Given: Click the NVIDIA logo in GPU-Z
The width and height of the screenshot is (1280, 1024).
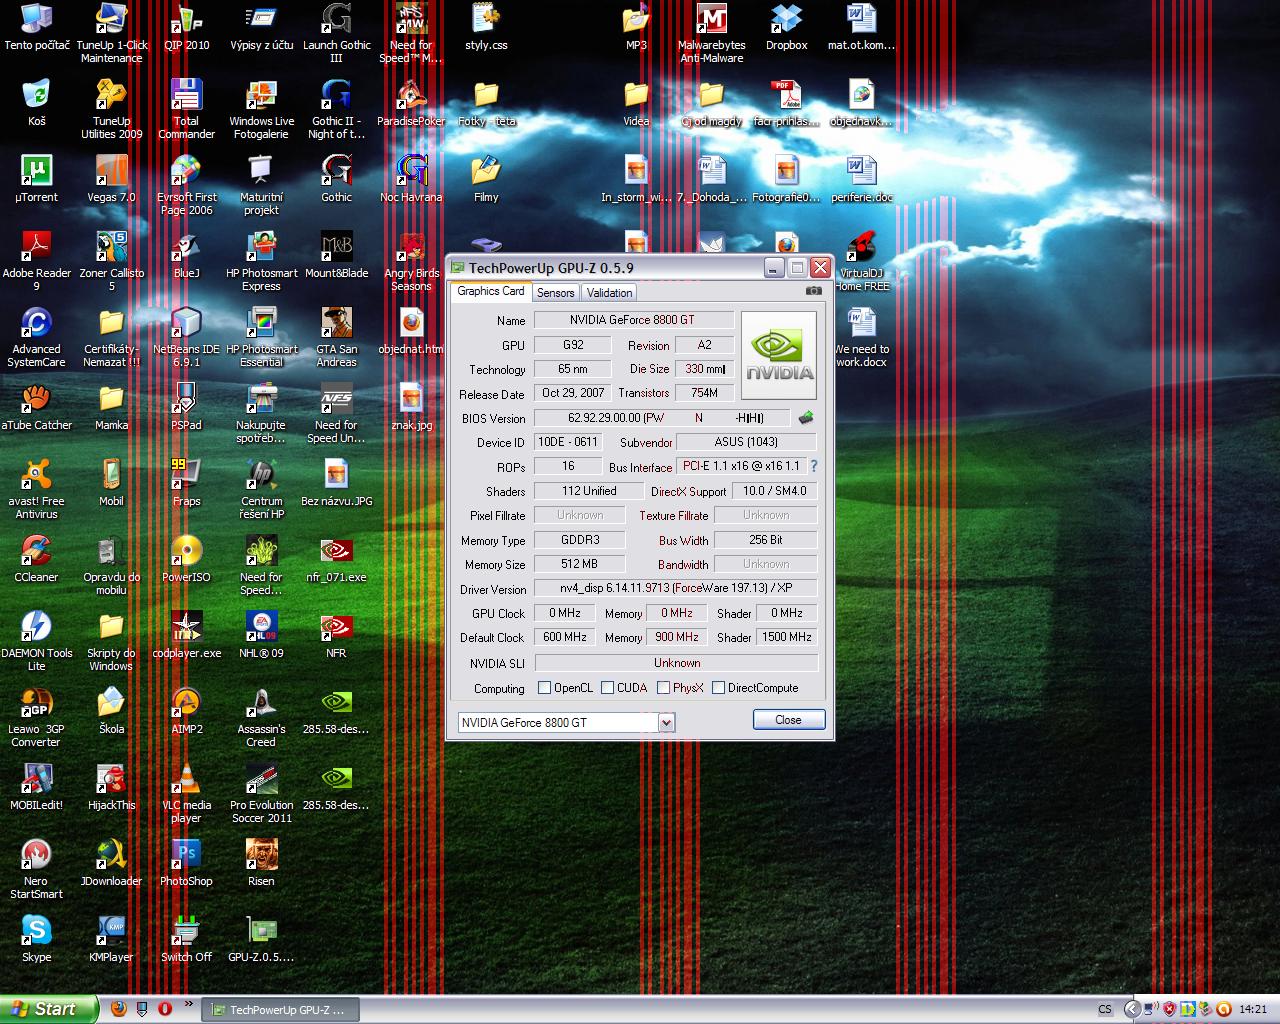Looking at the screenshot, I should pos(779,356).
